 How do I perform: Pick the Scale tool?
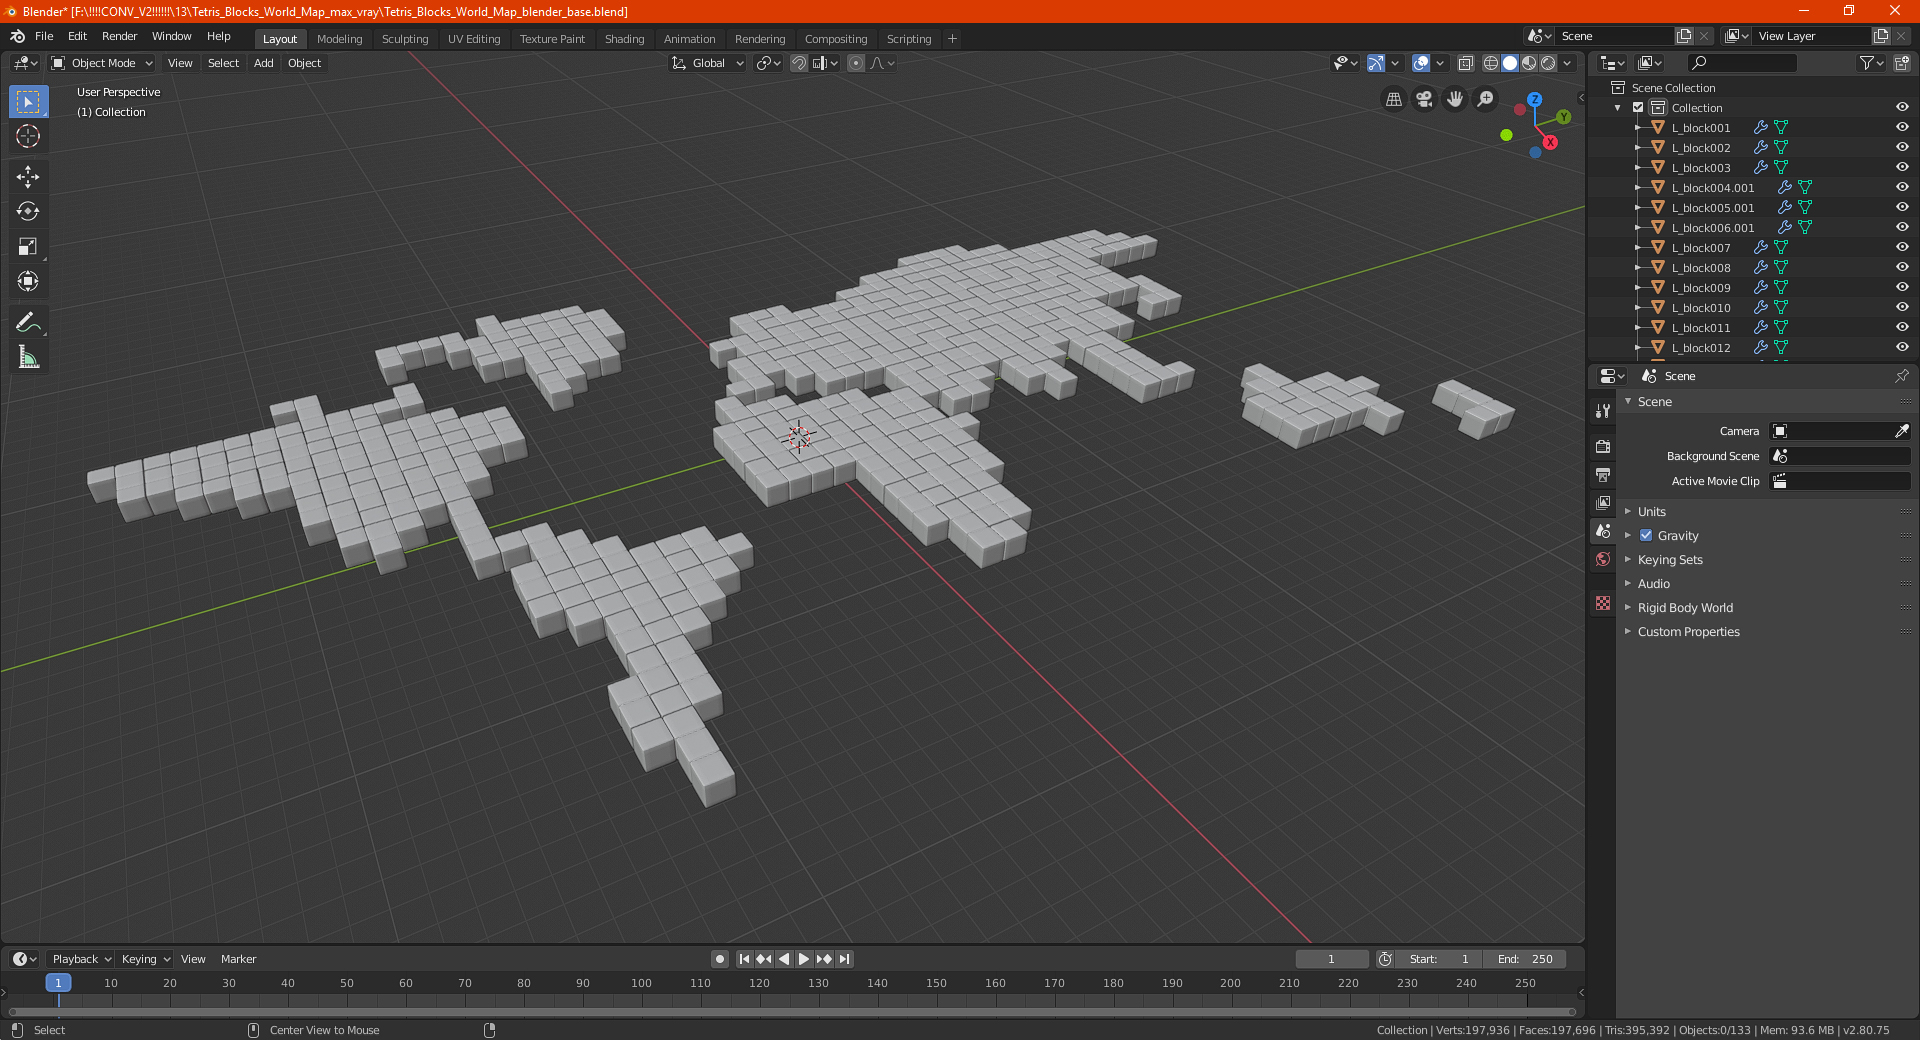28,246
